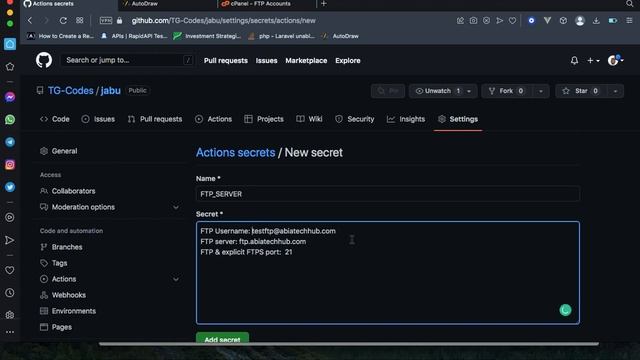Screen dimensions: 640x360
Task: Open the Unwatch dropdown arrow
Action: click(469, 91)
